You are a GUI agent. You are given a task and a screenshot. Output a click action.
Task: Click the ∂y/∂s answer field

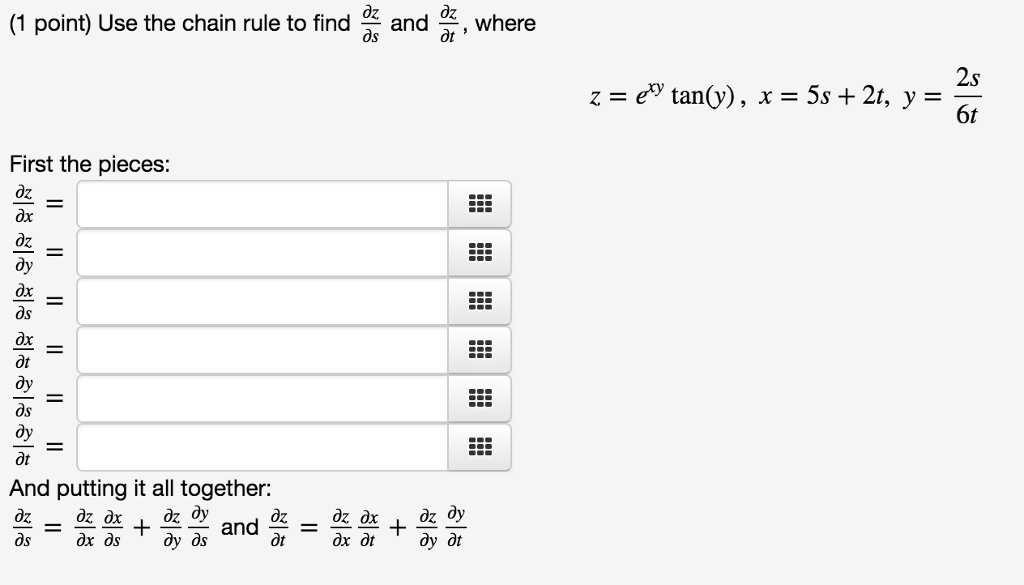pos(260,398)
